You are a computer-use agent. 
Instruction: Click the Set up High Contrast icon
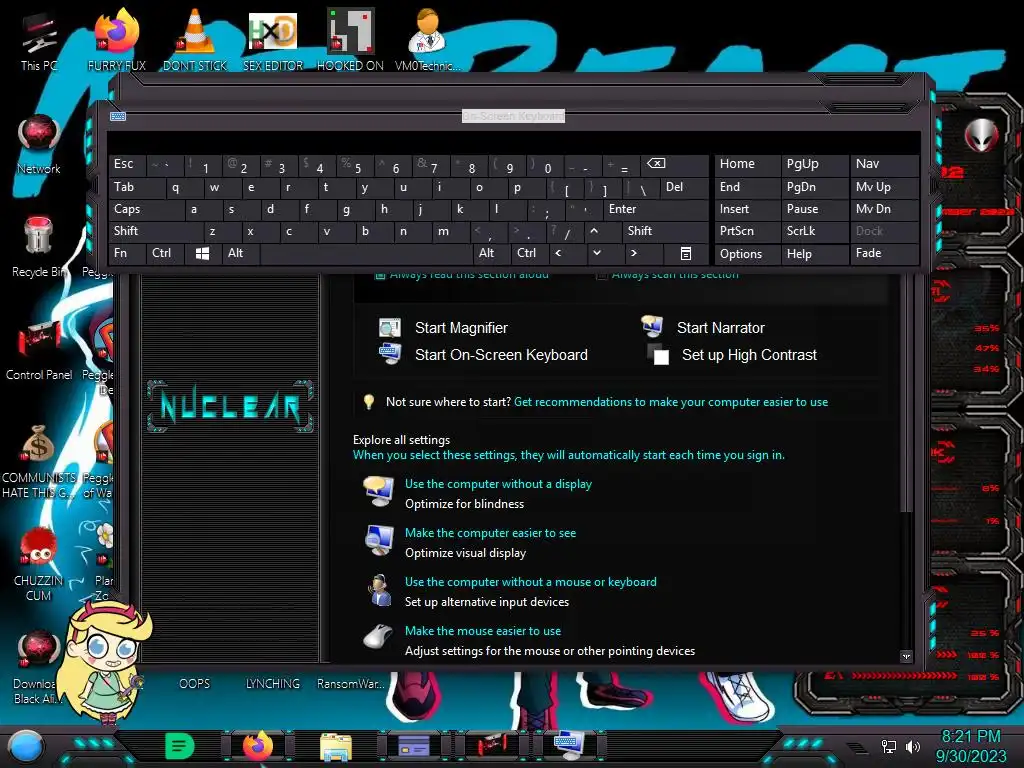tap(658, 354)
